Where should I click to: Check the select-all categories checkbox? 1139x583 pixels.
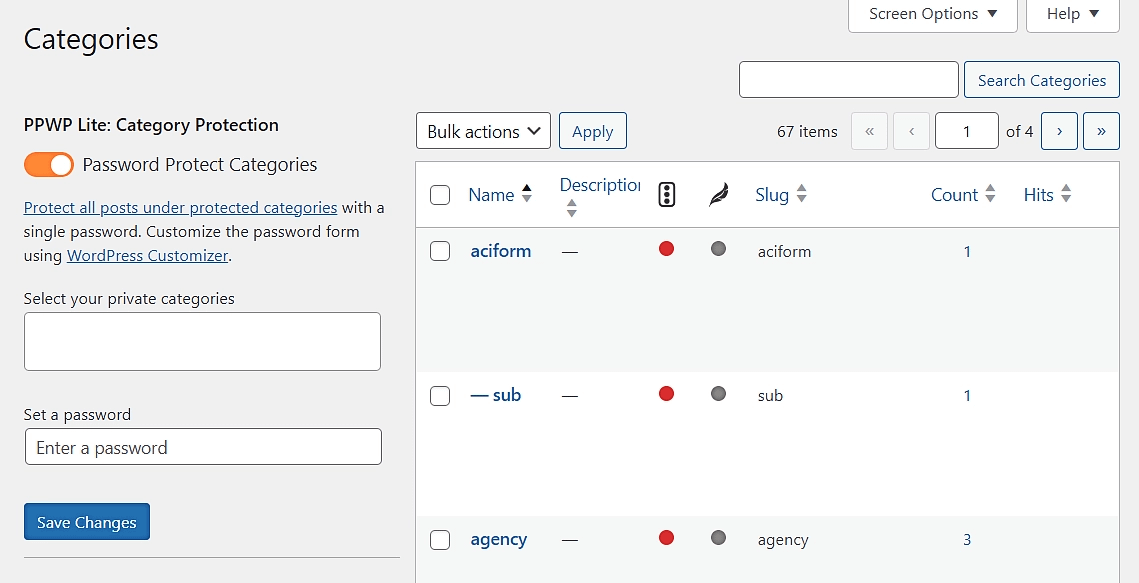pos(440,194)
